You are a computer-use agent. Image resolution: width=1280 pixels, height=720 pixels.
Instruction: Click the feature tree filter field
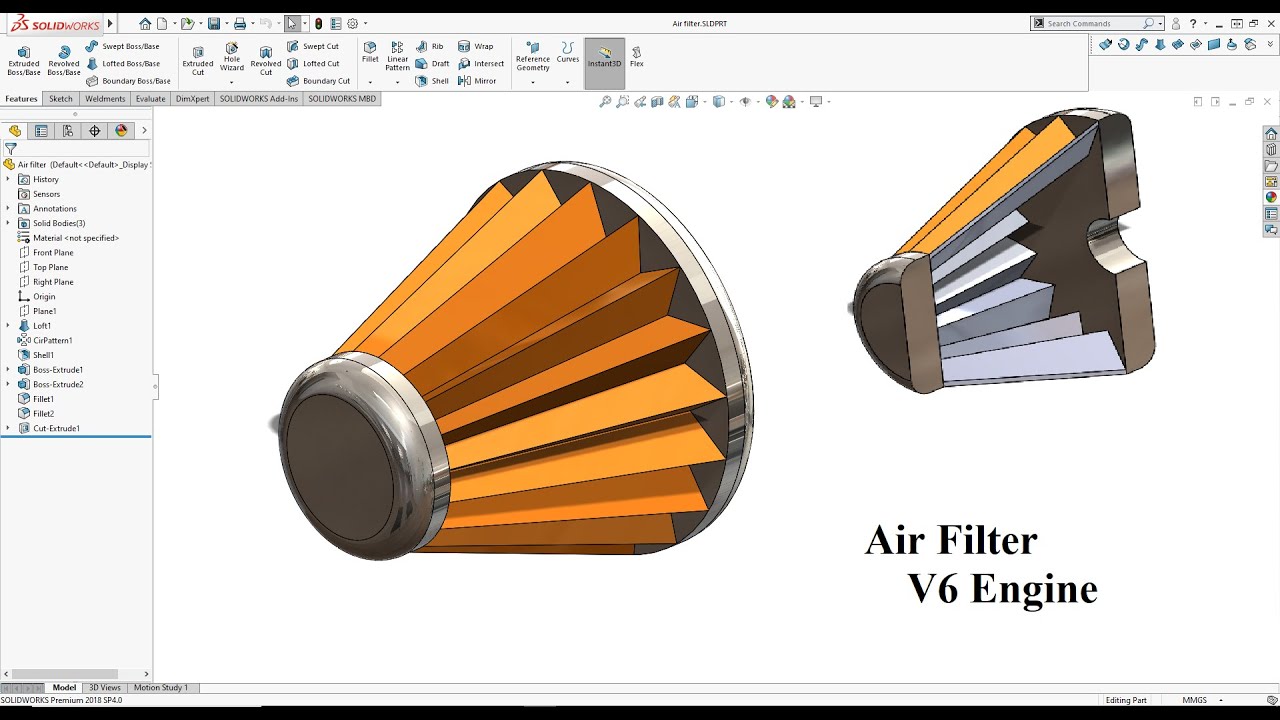coord(76,148)
